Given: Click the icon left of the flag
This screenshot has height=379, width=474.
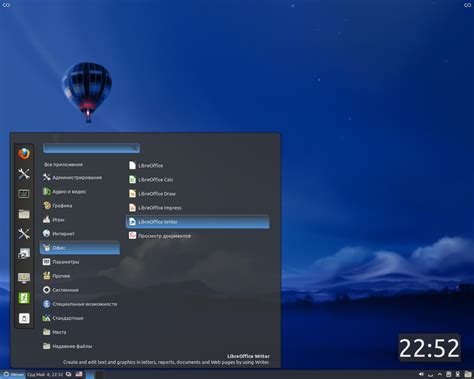Looking at the screenshot, I should pyautogui.click(x=69, y=374).
